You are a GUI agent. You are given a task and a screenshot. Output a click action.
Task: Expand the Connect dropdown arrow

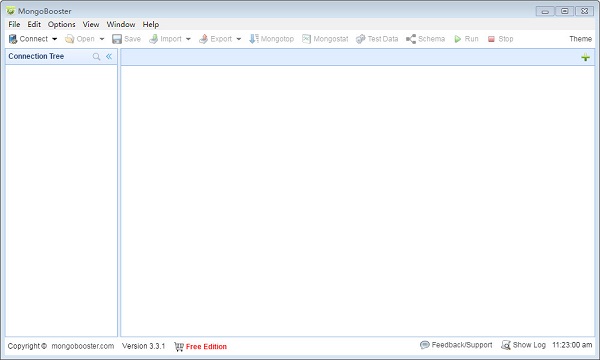point(54,39)
